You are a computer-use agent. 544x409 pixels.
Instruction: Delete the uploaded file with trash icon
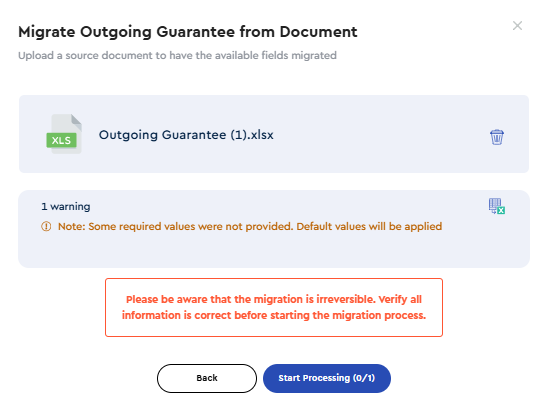point(496,137)
